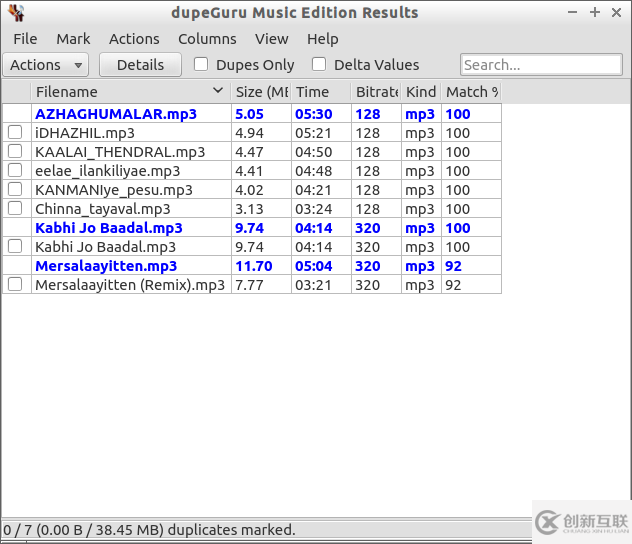Open the Columns menu
Screen dimensions: 632x544
tap(207, 39)
